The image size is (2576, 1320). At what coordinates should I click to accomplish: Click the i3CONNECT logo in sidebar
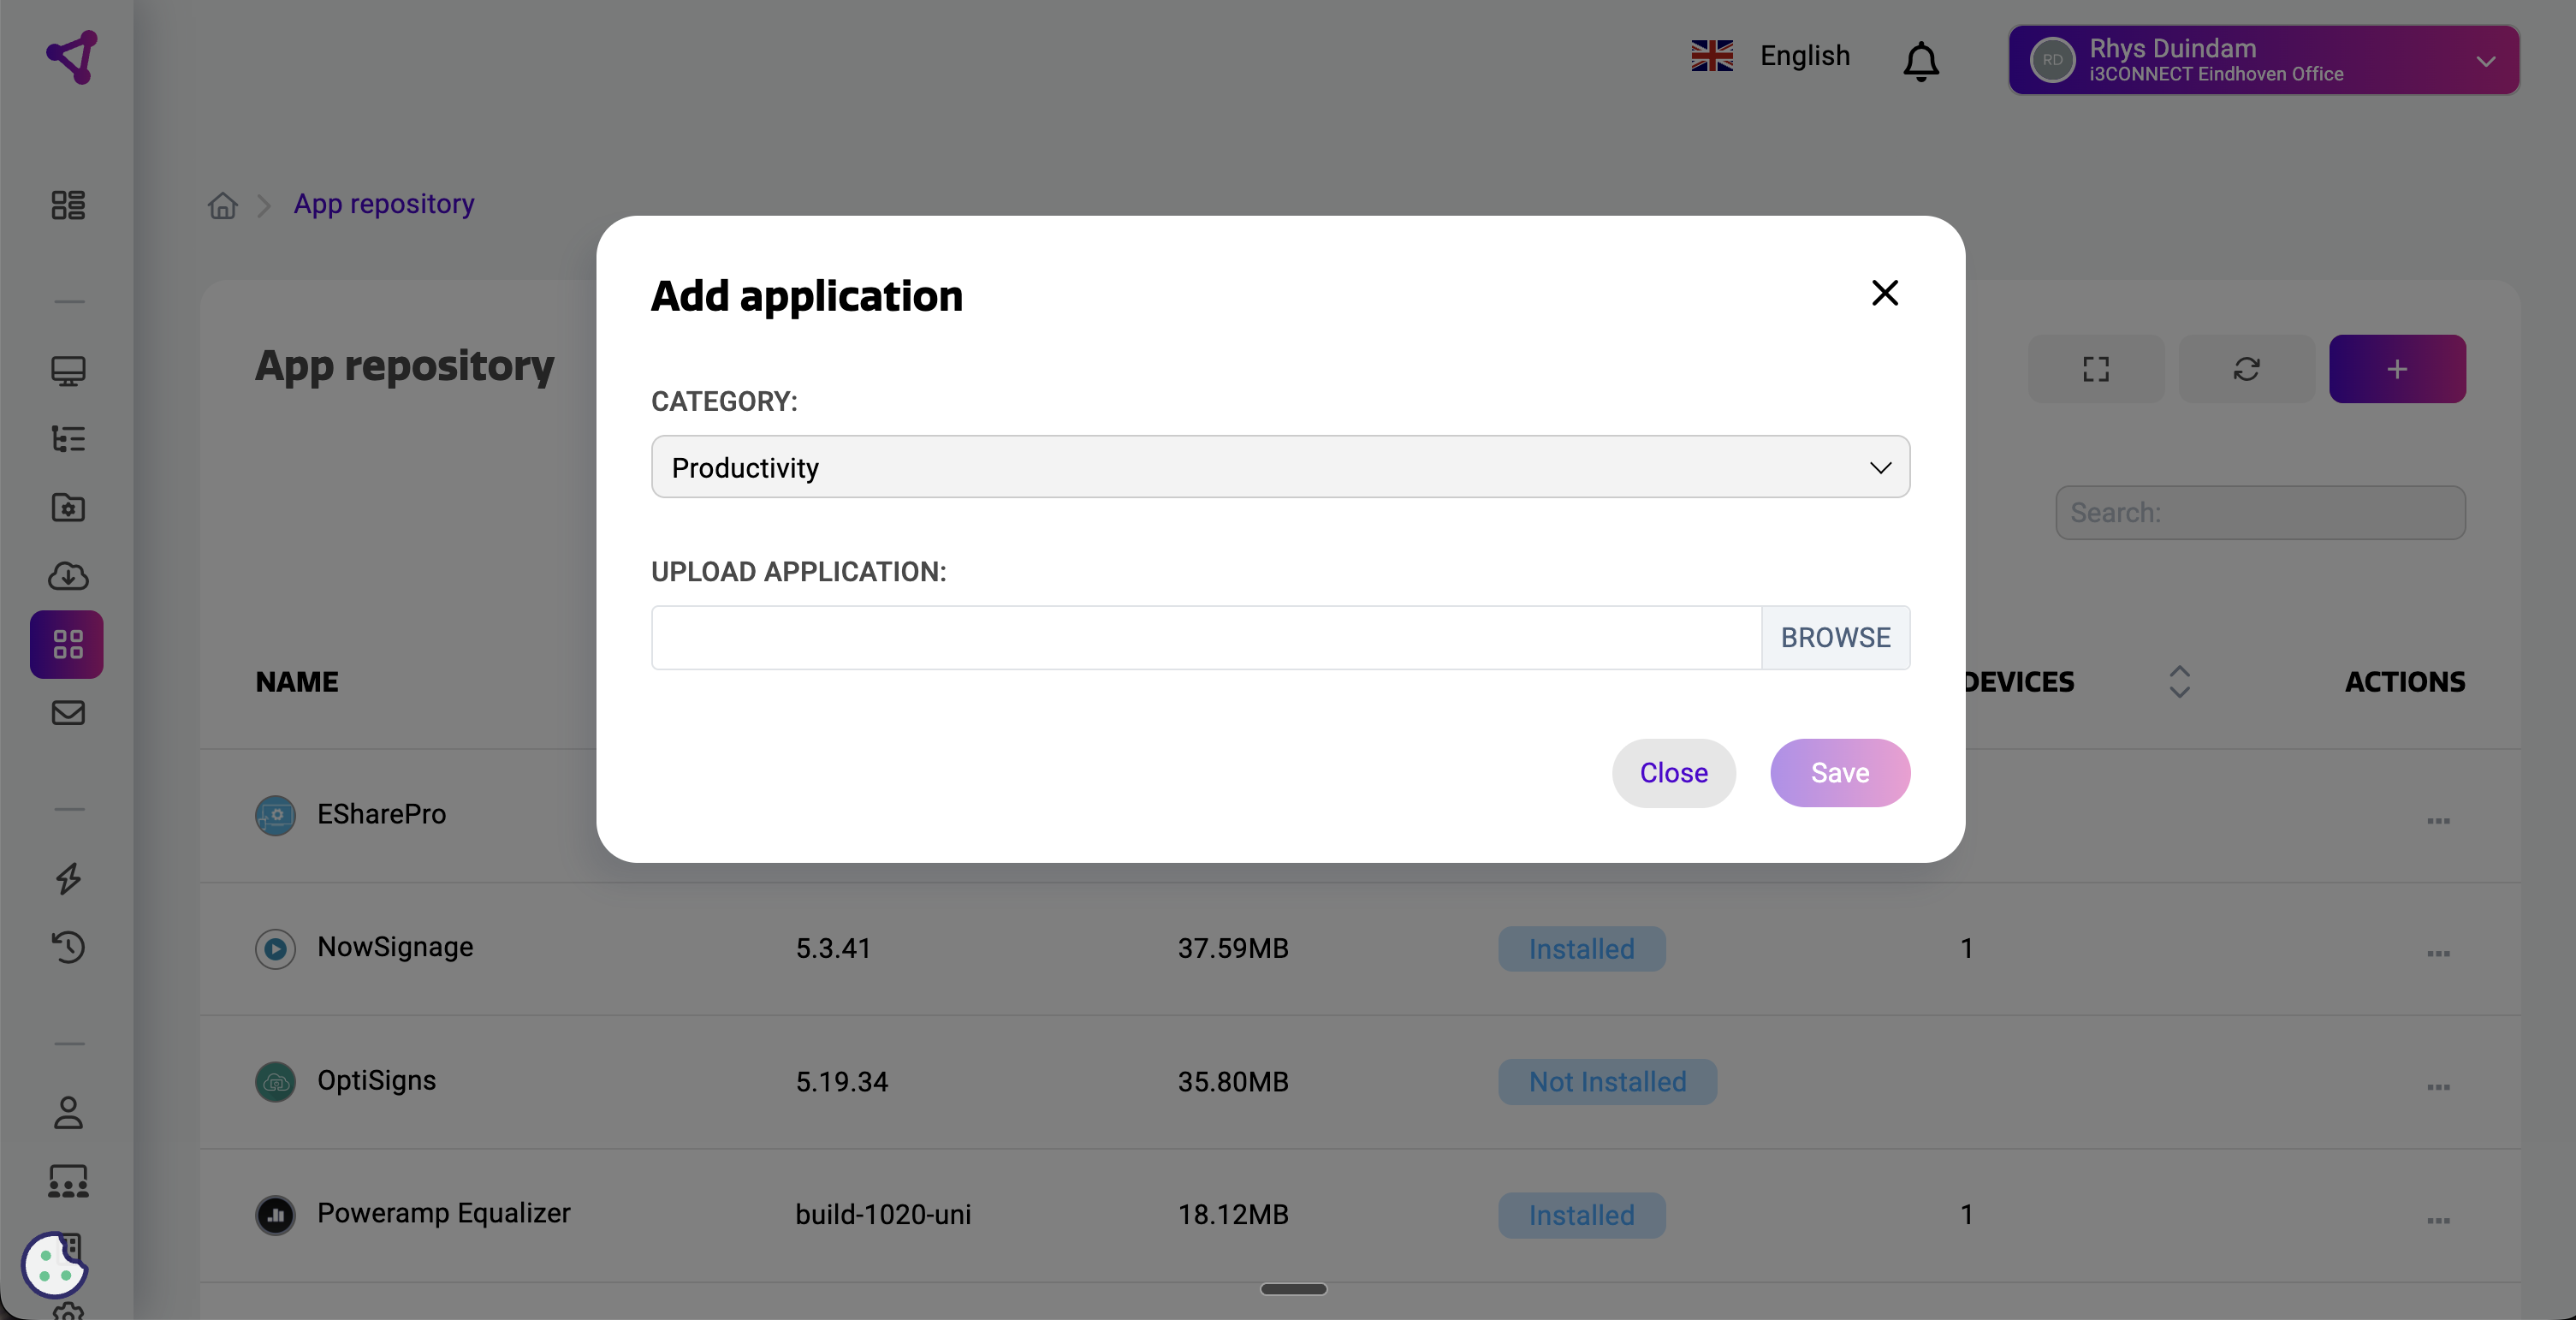(x=72, y=57)
